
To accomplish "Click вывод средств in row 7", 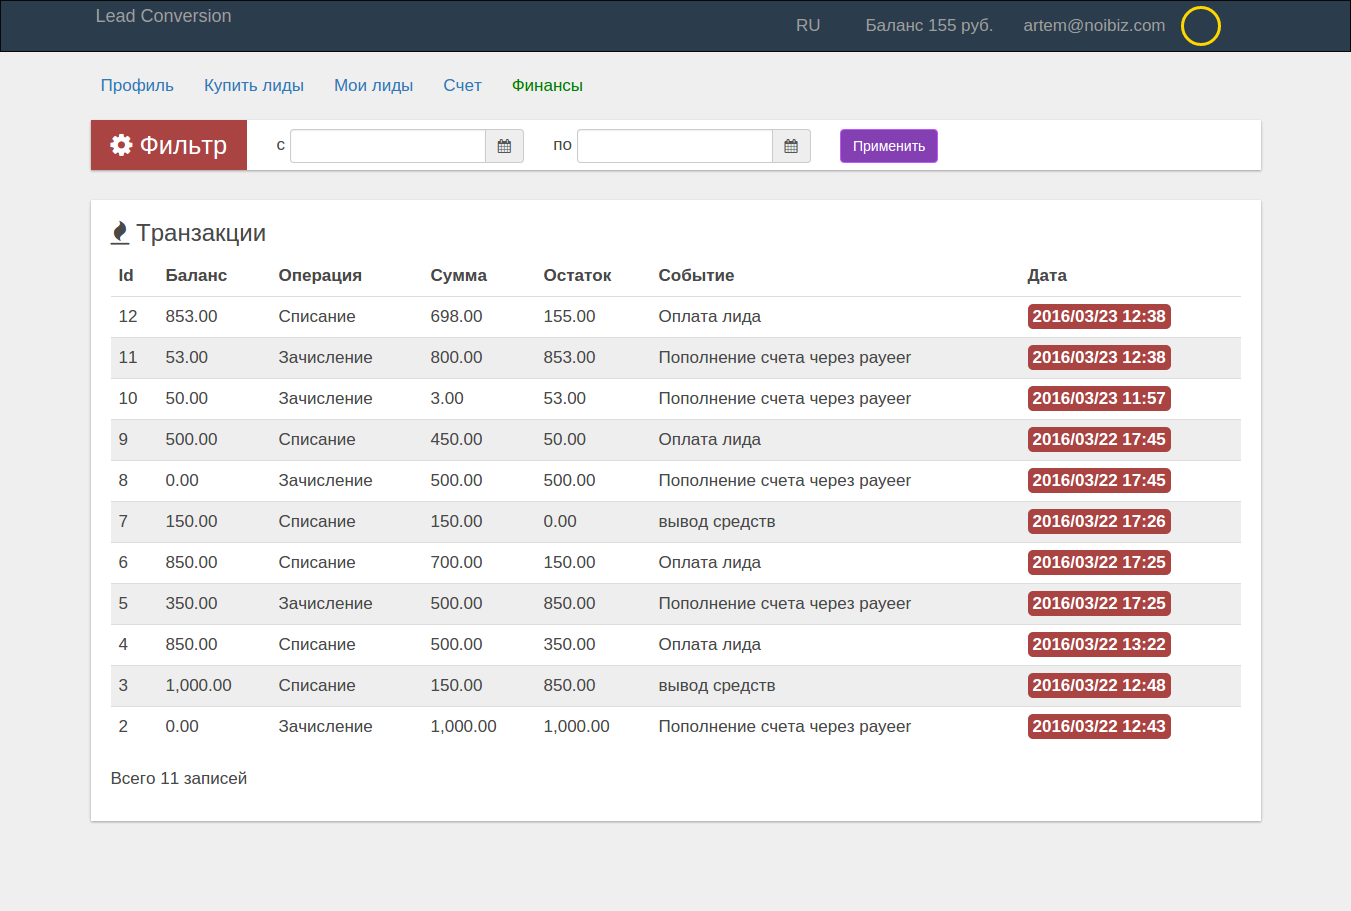I will click(717, 522).
